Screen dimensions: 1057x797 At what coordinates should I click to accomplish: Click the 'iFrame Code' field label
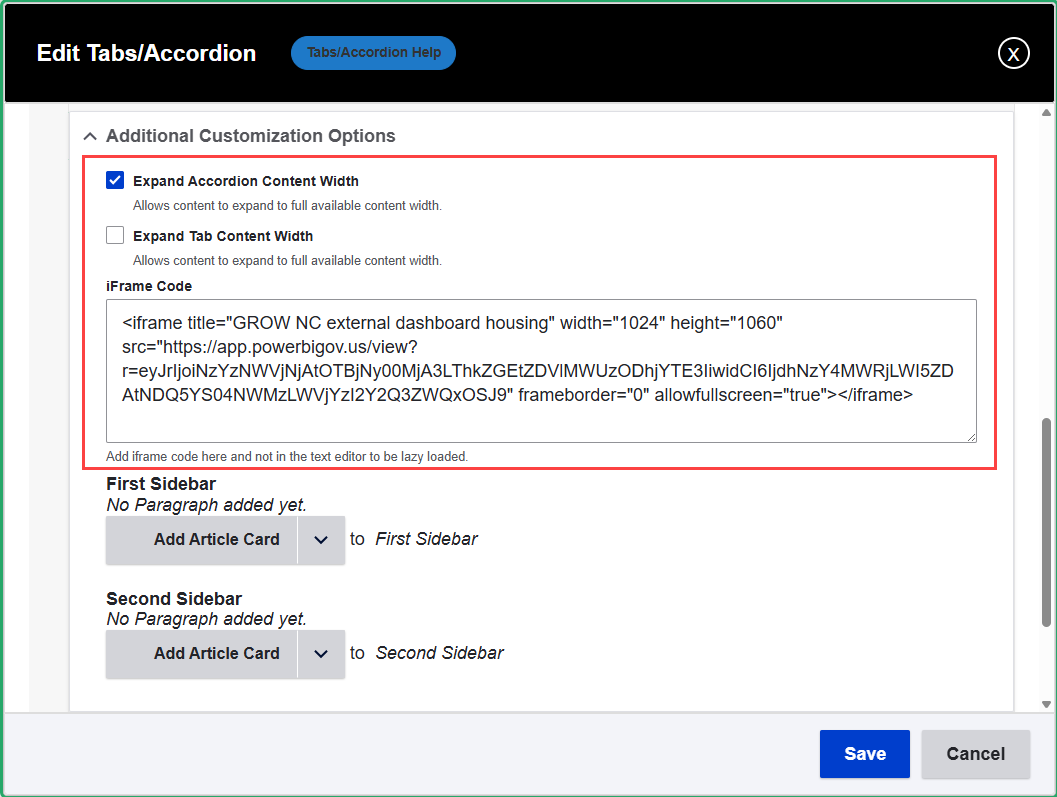149,286
